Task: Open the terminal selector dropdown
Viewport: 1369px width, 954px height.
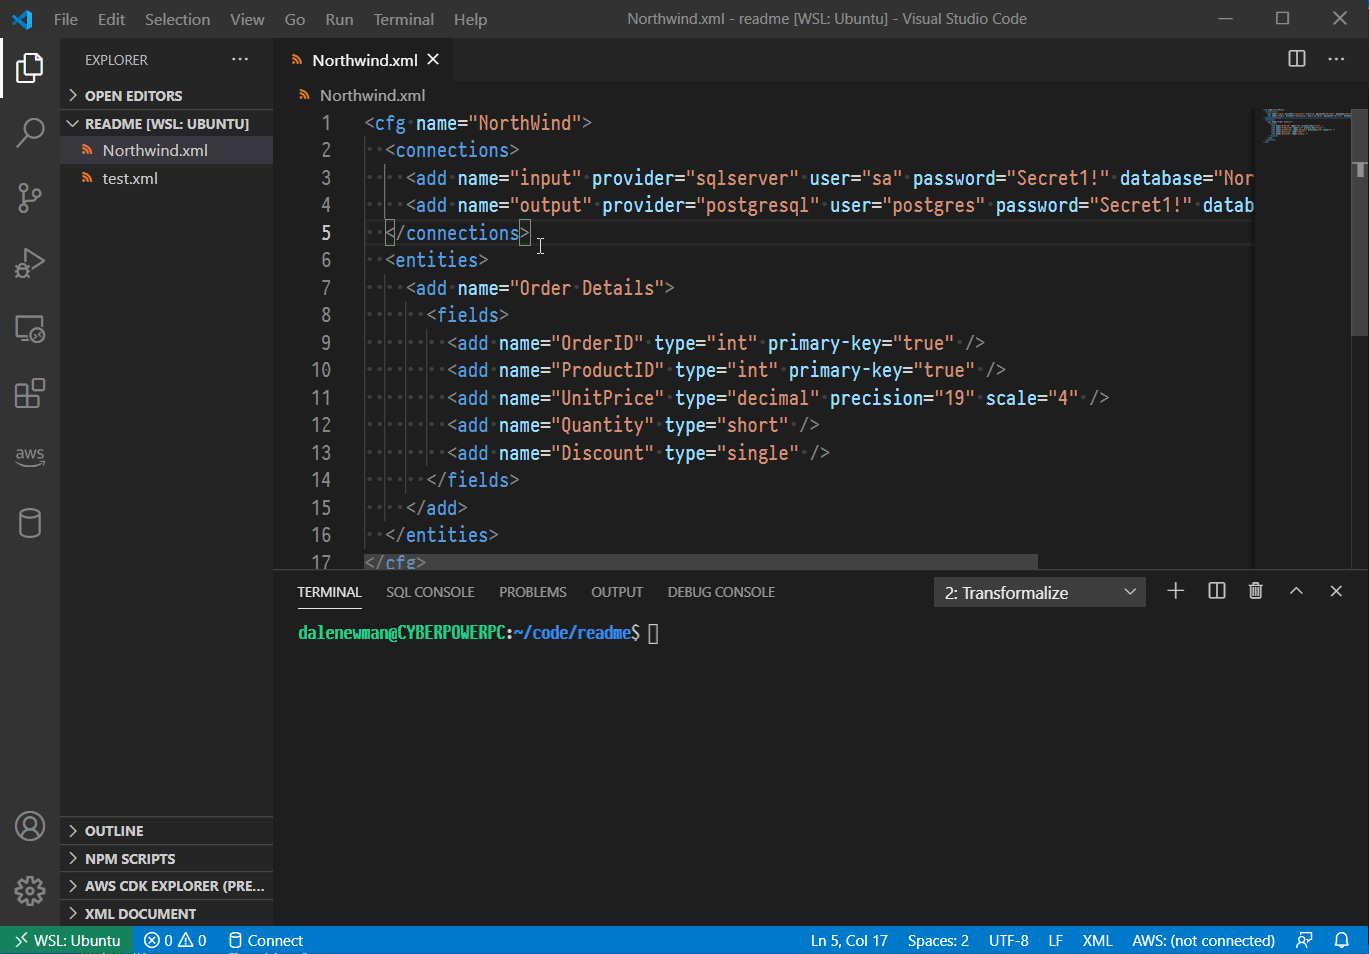Action: pyautogui.click(x=1040, y=592)
